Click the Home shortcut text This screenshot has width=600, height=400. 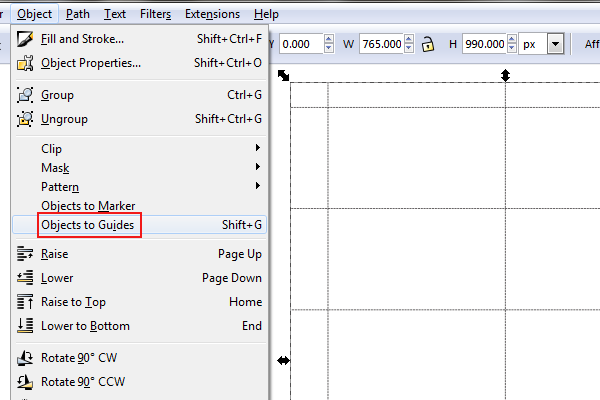click(246, 302)
